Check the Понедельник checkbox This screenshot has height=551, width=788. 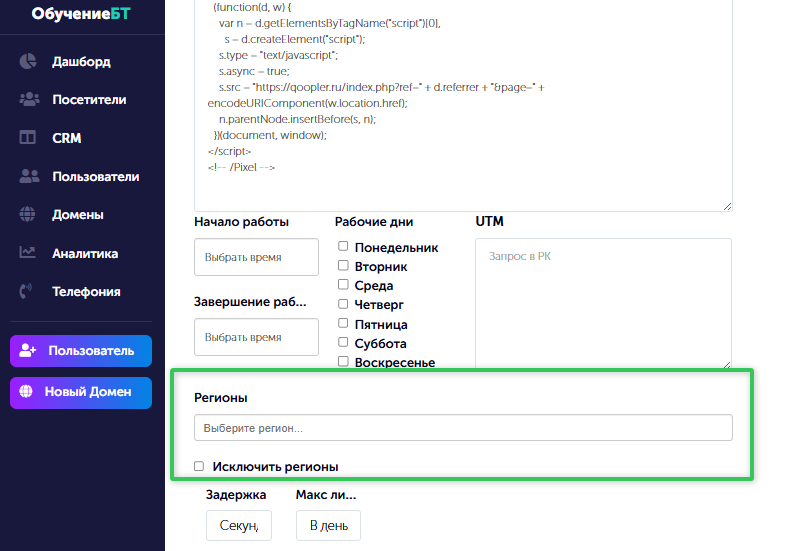pyautogui.click(x=343, y=246)
